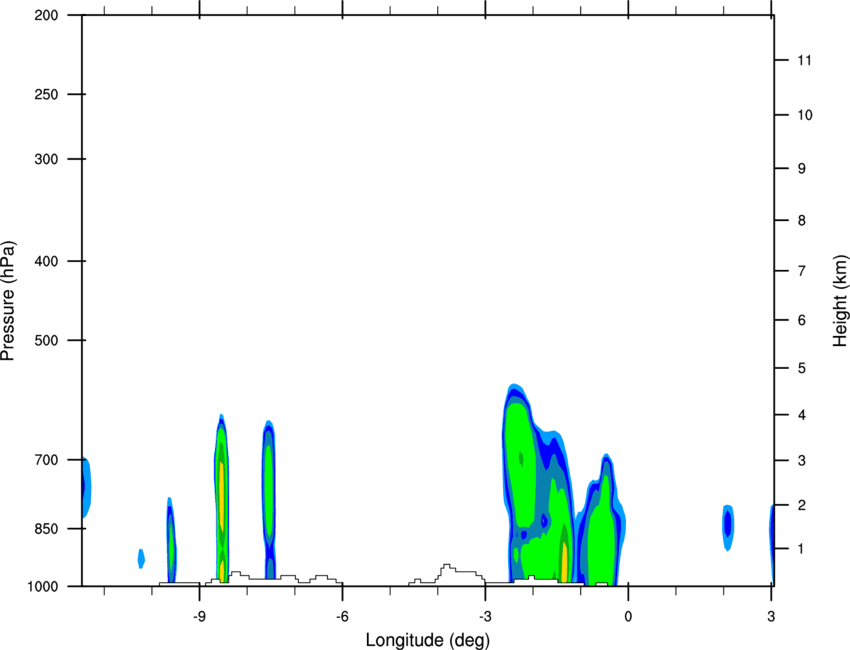
Task: Click the -9 longitude tick label
Action: (199, 616)
